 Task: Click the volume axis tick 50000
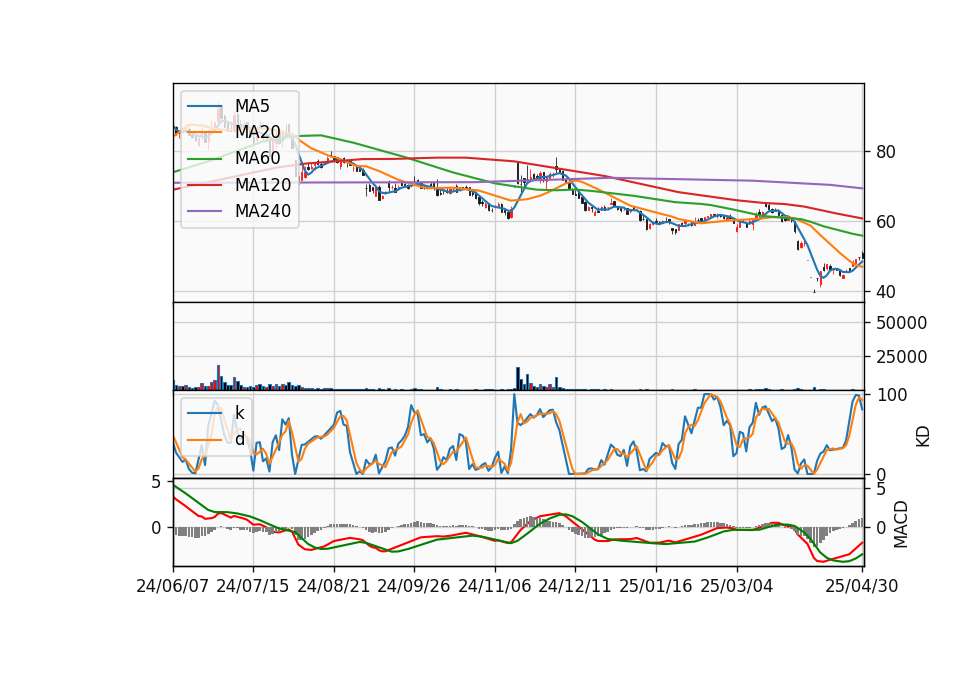(x=901, y=323)
